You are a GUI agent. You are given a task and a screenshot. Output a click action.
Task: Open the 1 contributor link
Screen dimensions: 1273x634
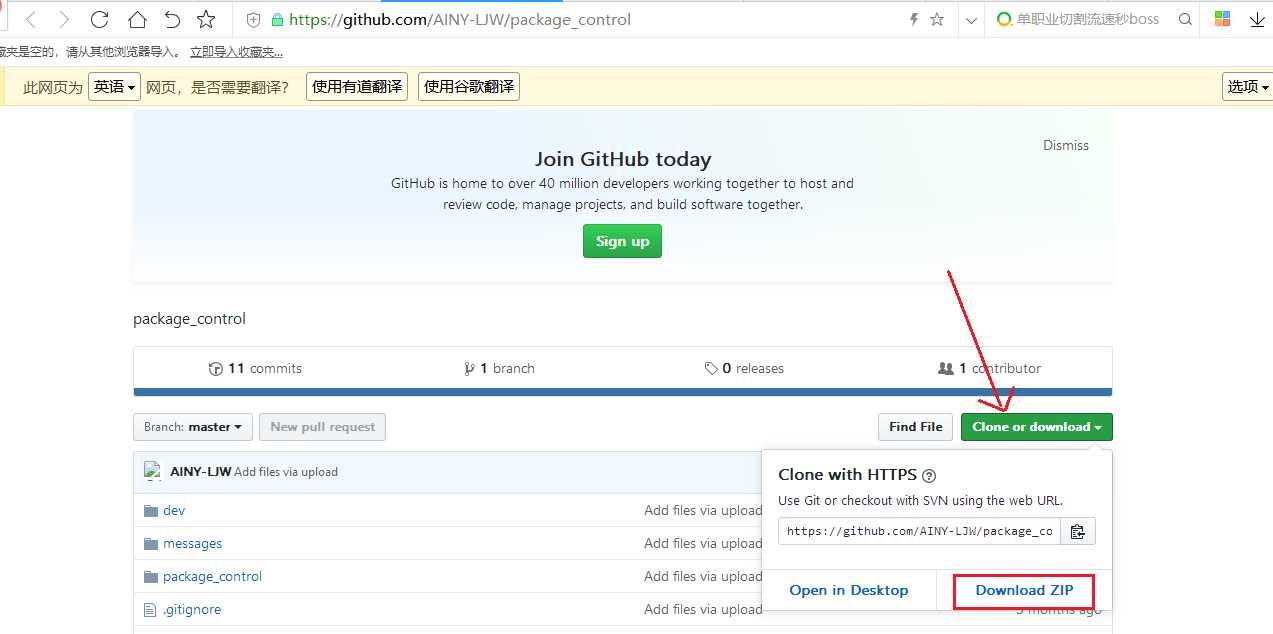pos(989,368)
